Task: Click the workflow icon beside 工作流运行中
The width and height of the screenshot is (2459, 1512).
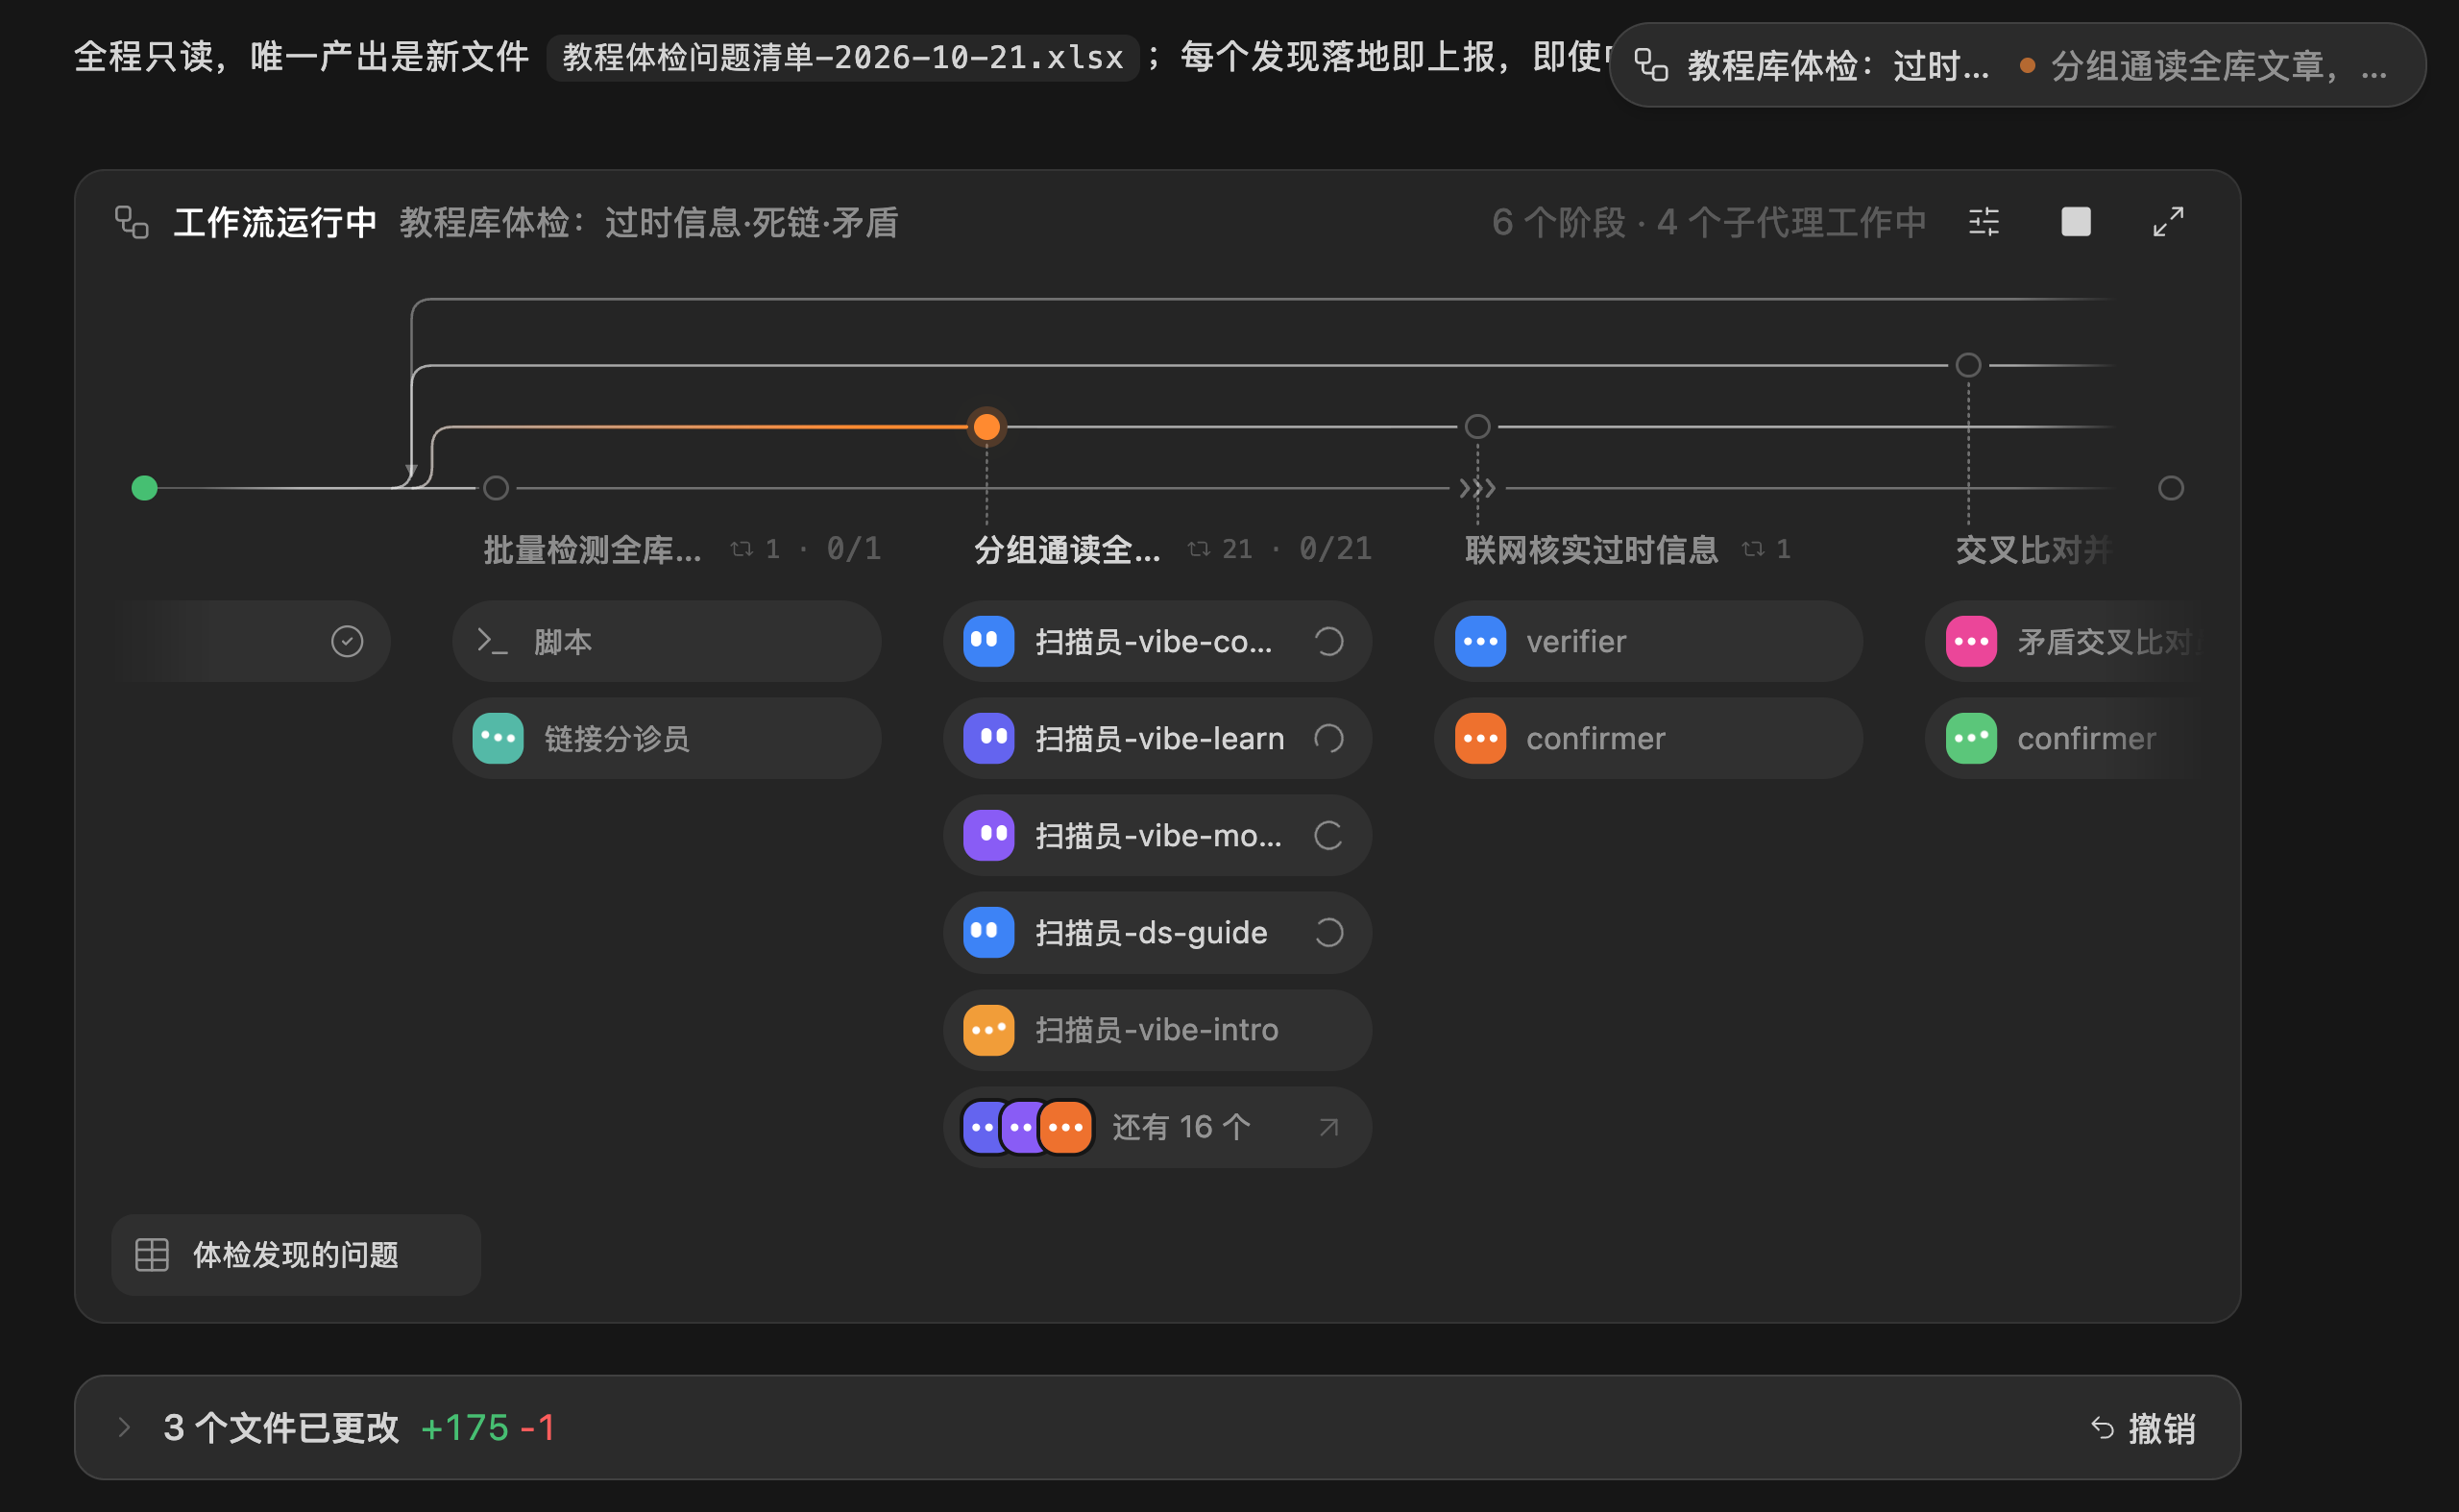Action: click(x=132, y=222)
